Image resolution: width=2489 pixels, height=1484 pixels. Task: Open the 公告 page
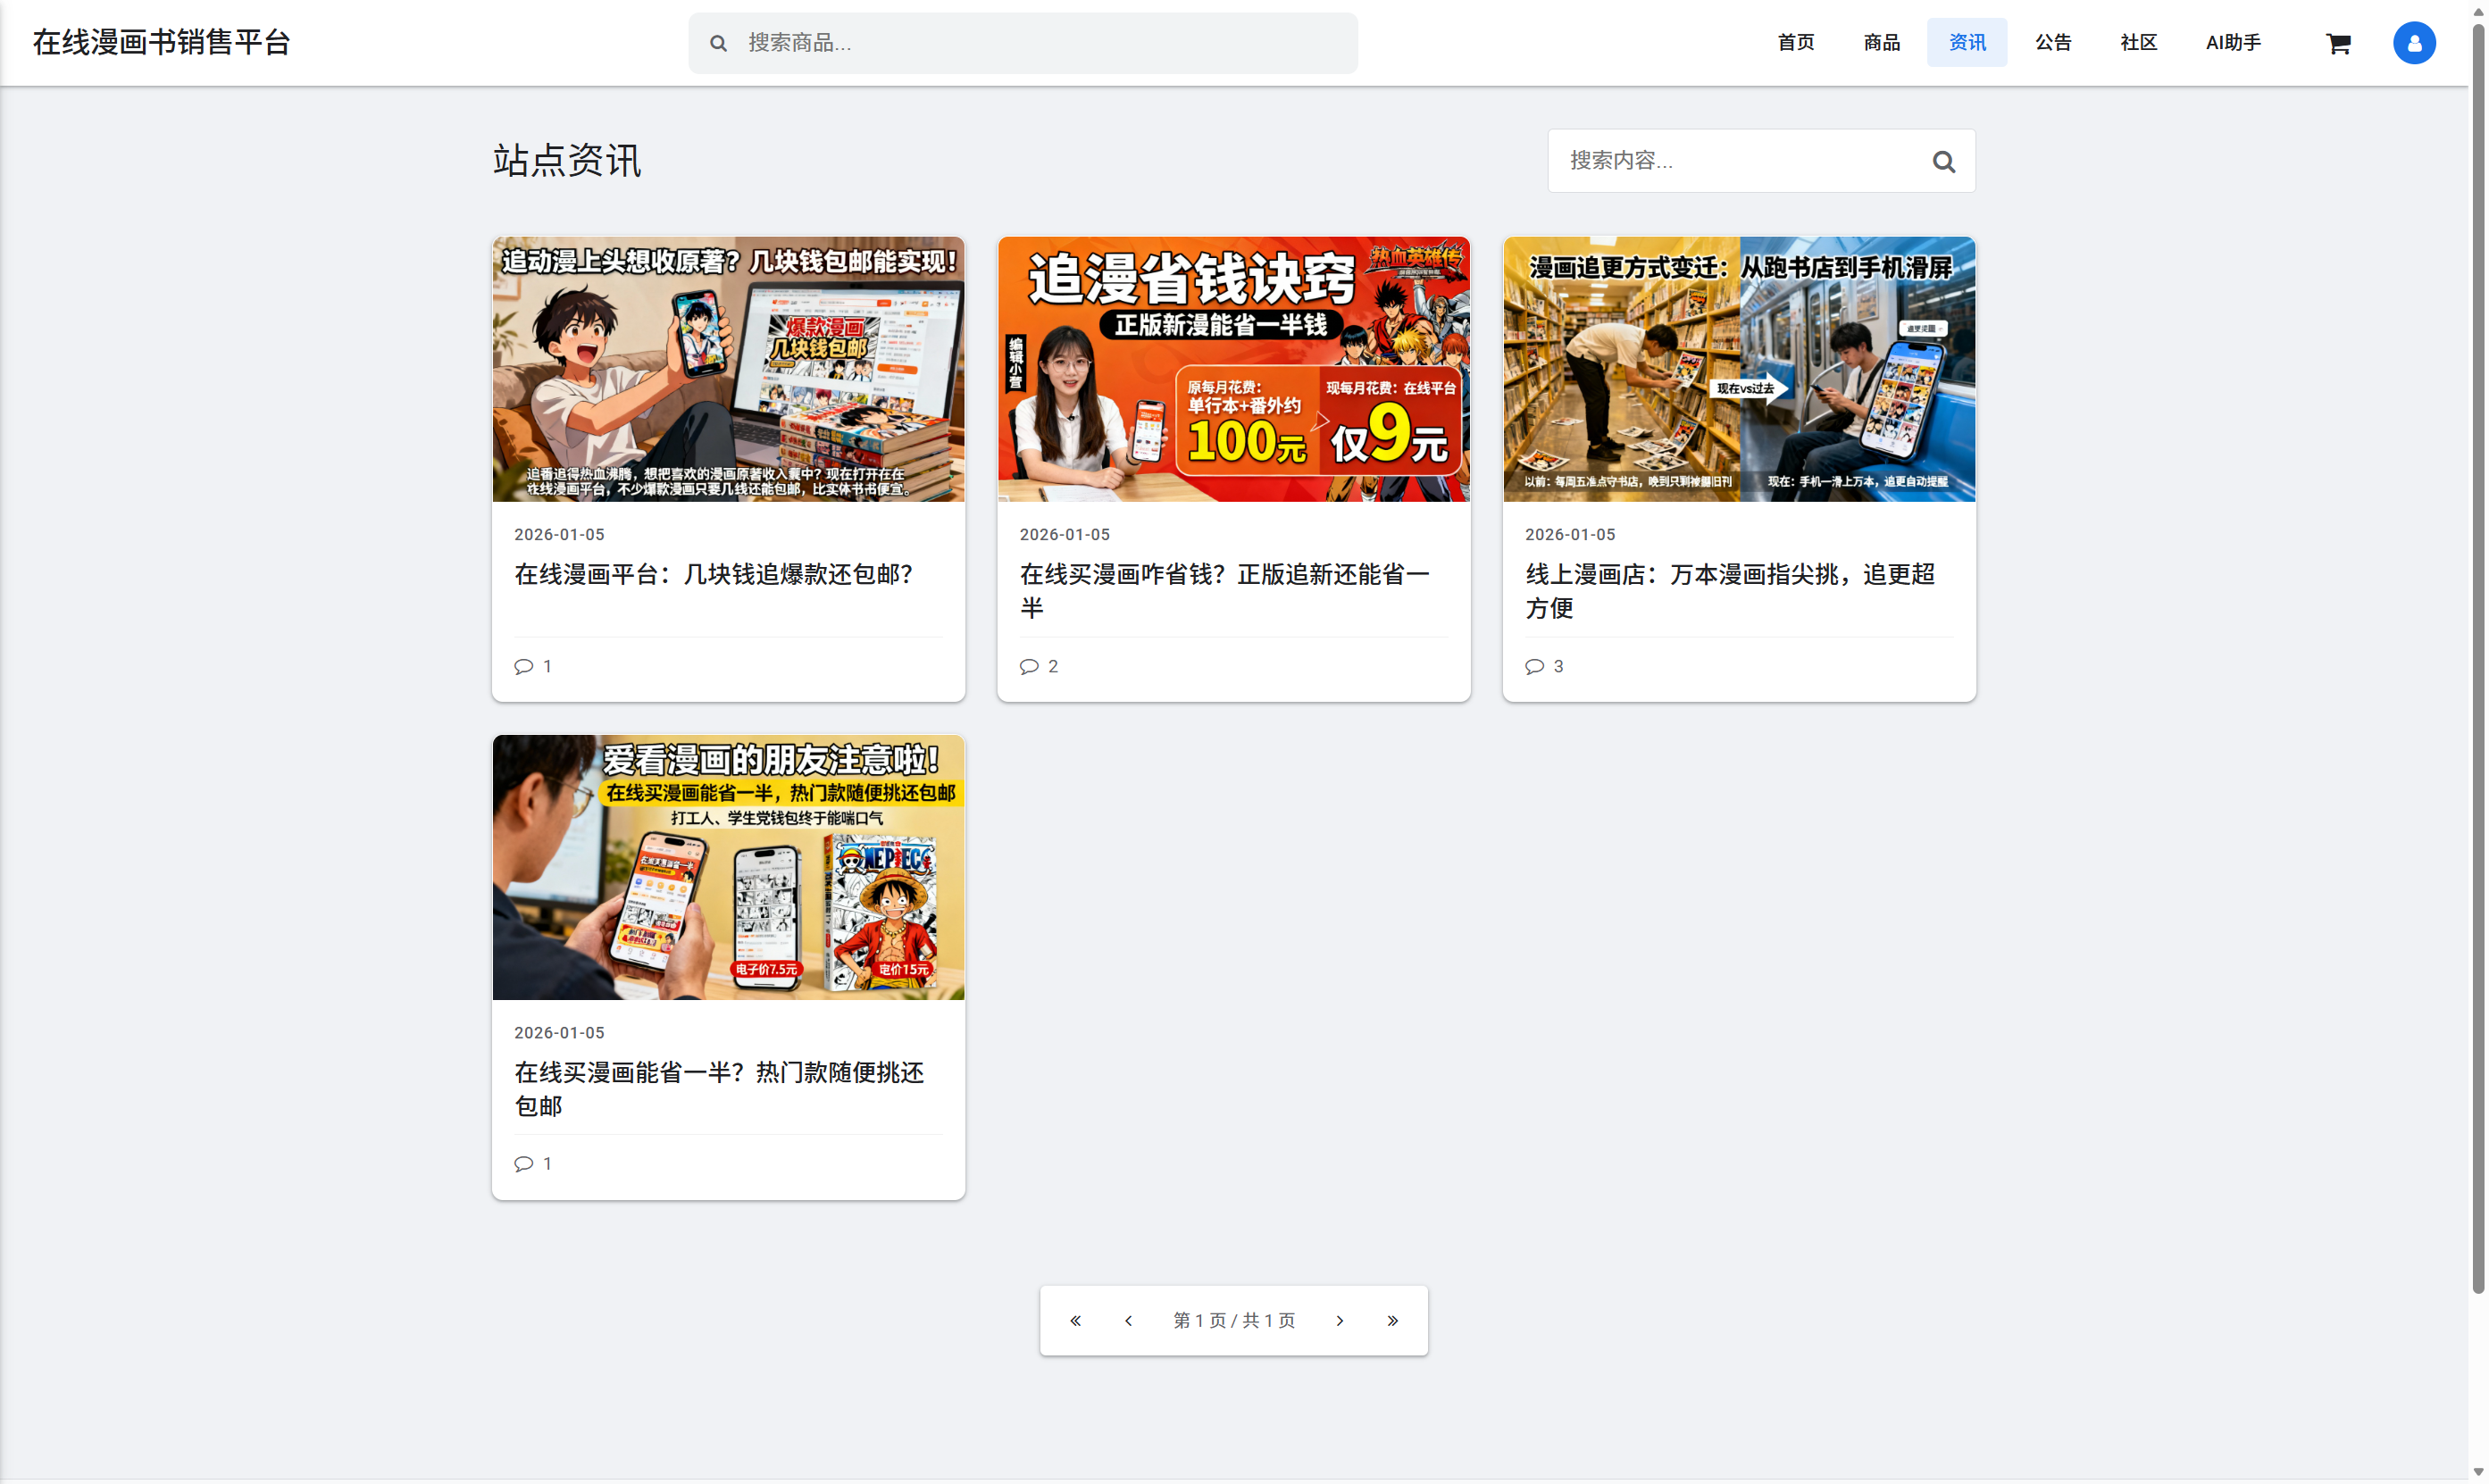(x=2052, y=42)
